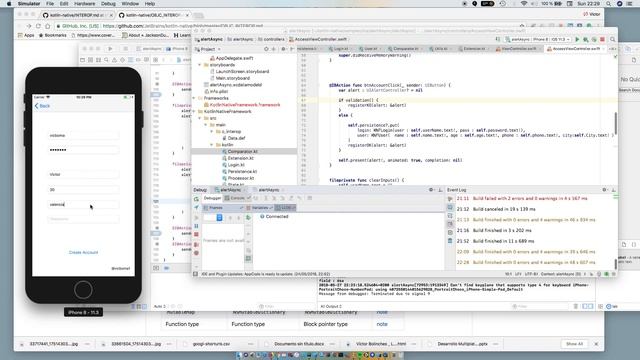Image resolution: width=640 pixels, height=360 pixels.
Task: Select Persistence.kt in the project tree
Action: click(242, 172)
